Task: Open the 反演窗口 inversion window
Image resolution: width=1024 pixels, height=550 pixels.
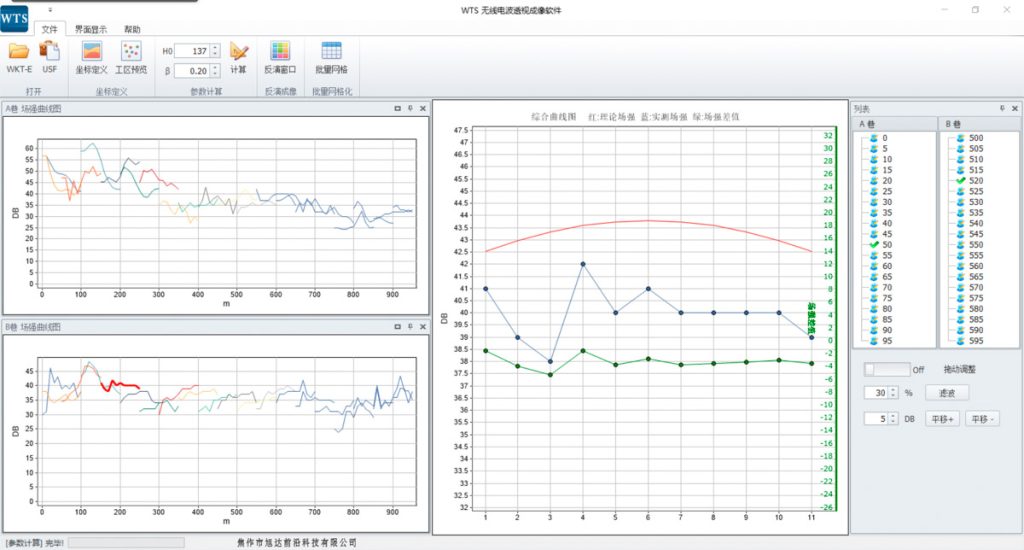Action: [280, 57]
